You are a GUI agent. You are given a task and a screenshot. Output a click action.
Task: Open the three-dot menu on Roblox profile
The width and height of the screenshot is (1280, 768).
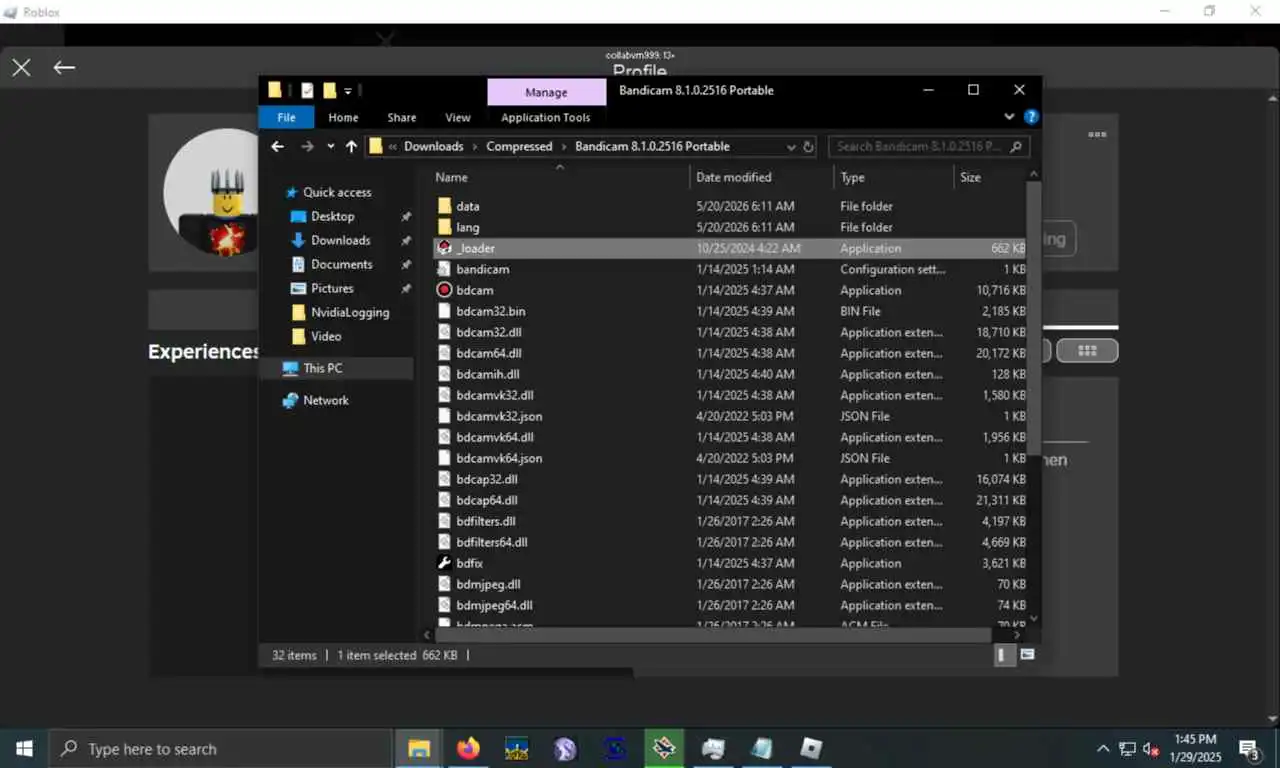coord(1097,134)
